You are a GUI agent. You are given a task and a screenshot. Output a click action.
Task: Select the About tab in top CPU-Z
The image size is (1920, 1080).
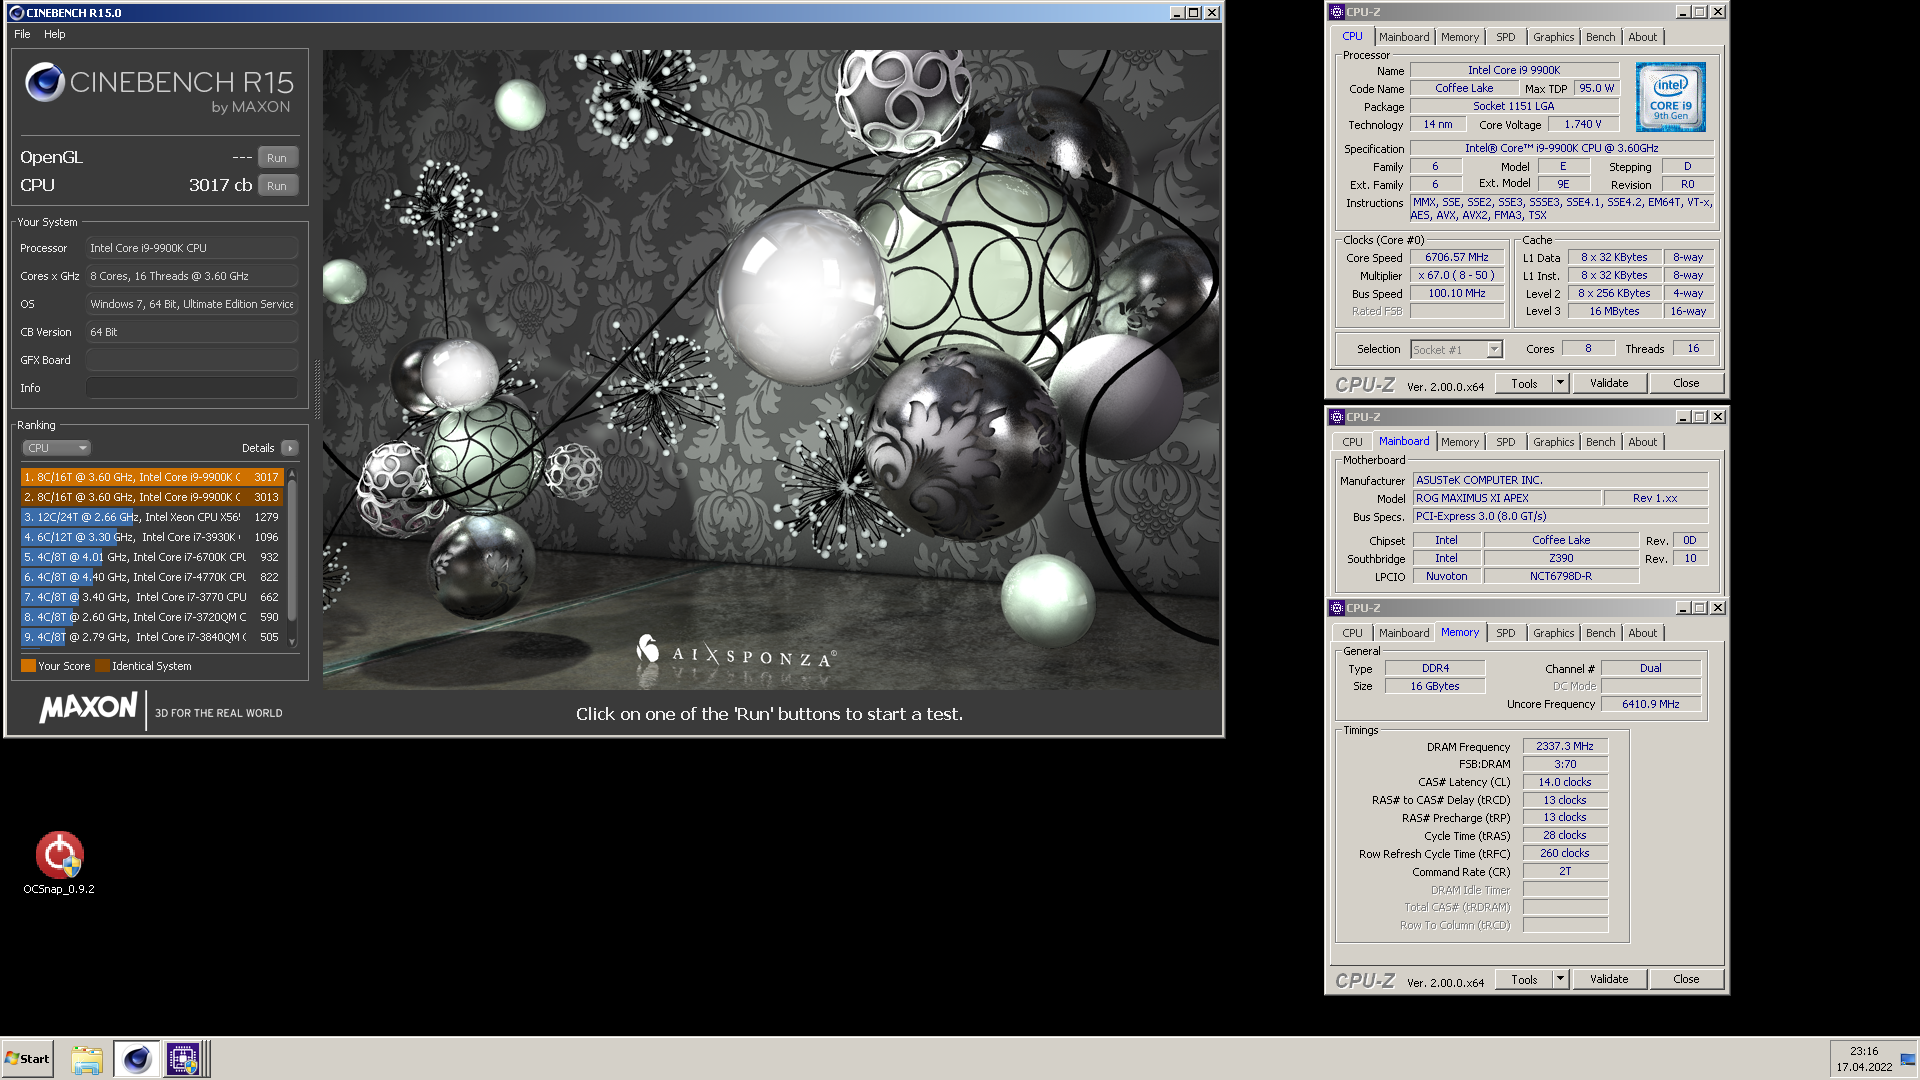coord(1642,37)
